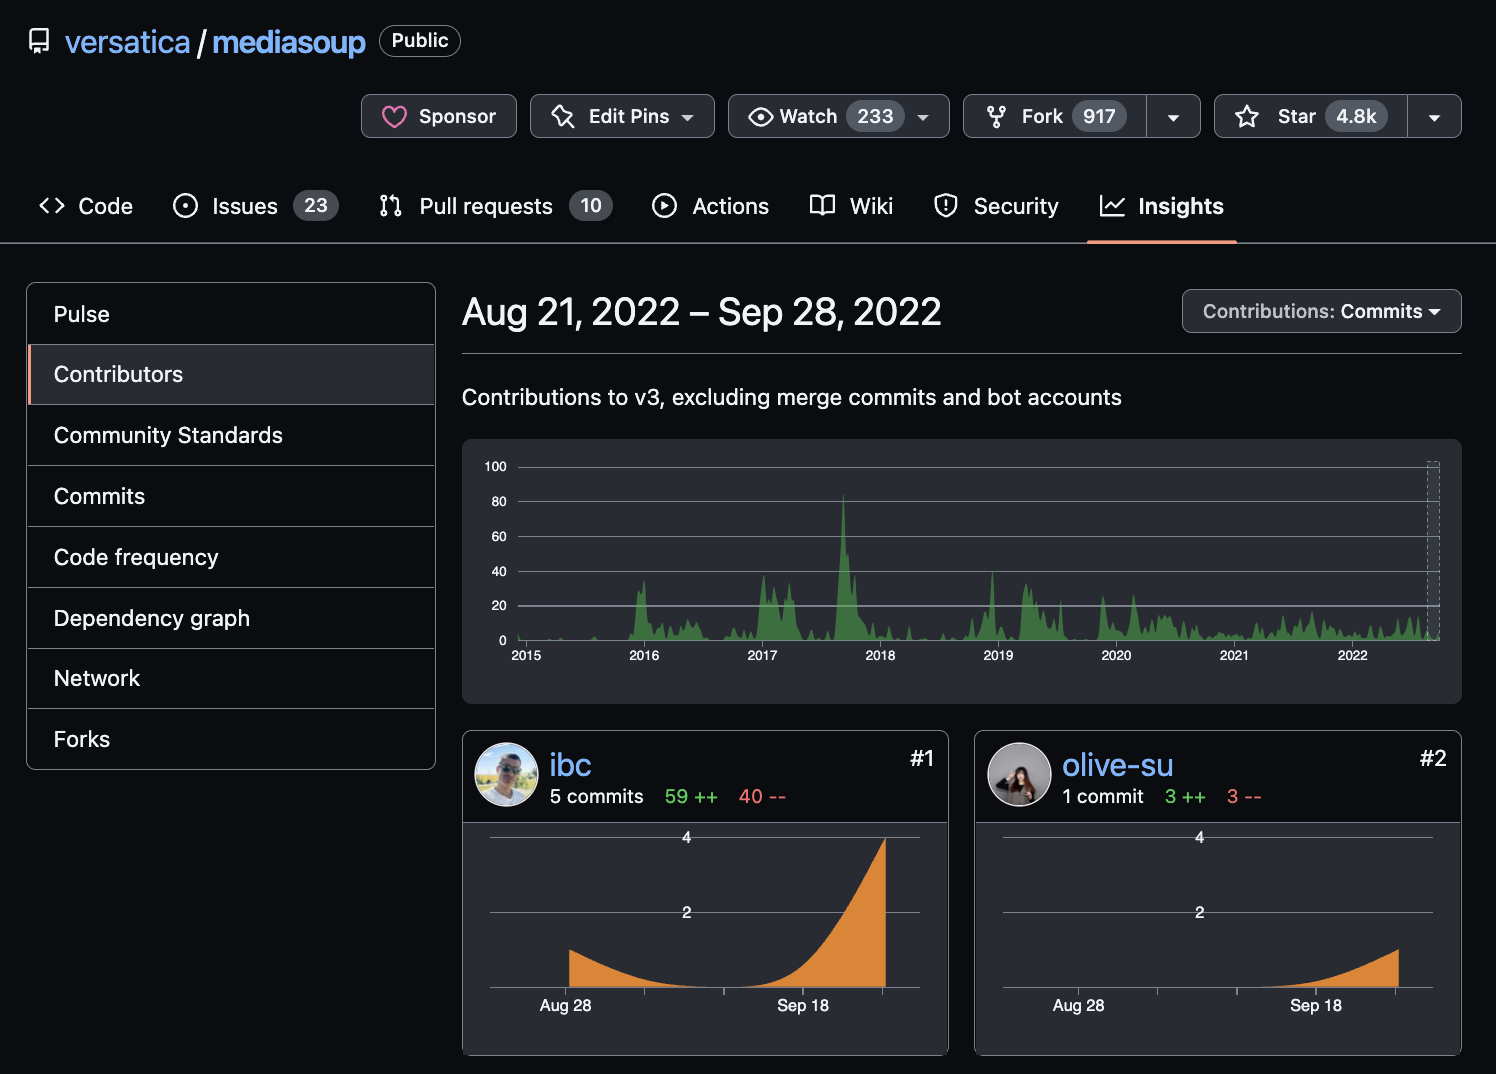1496x1074 pixels.
Task: Click the fork icon on Fork button
Action: pyautogui.click(x=996, y=117)
